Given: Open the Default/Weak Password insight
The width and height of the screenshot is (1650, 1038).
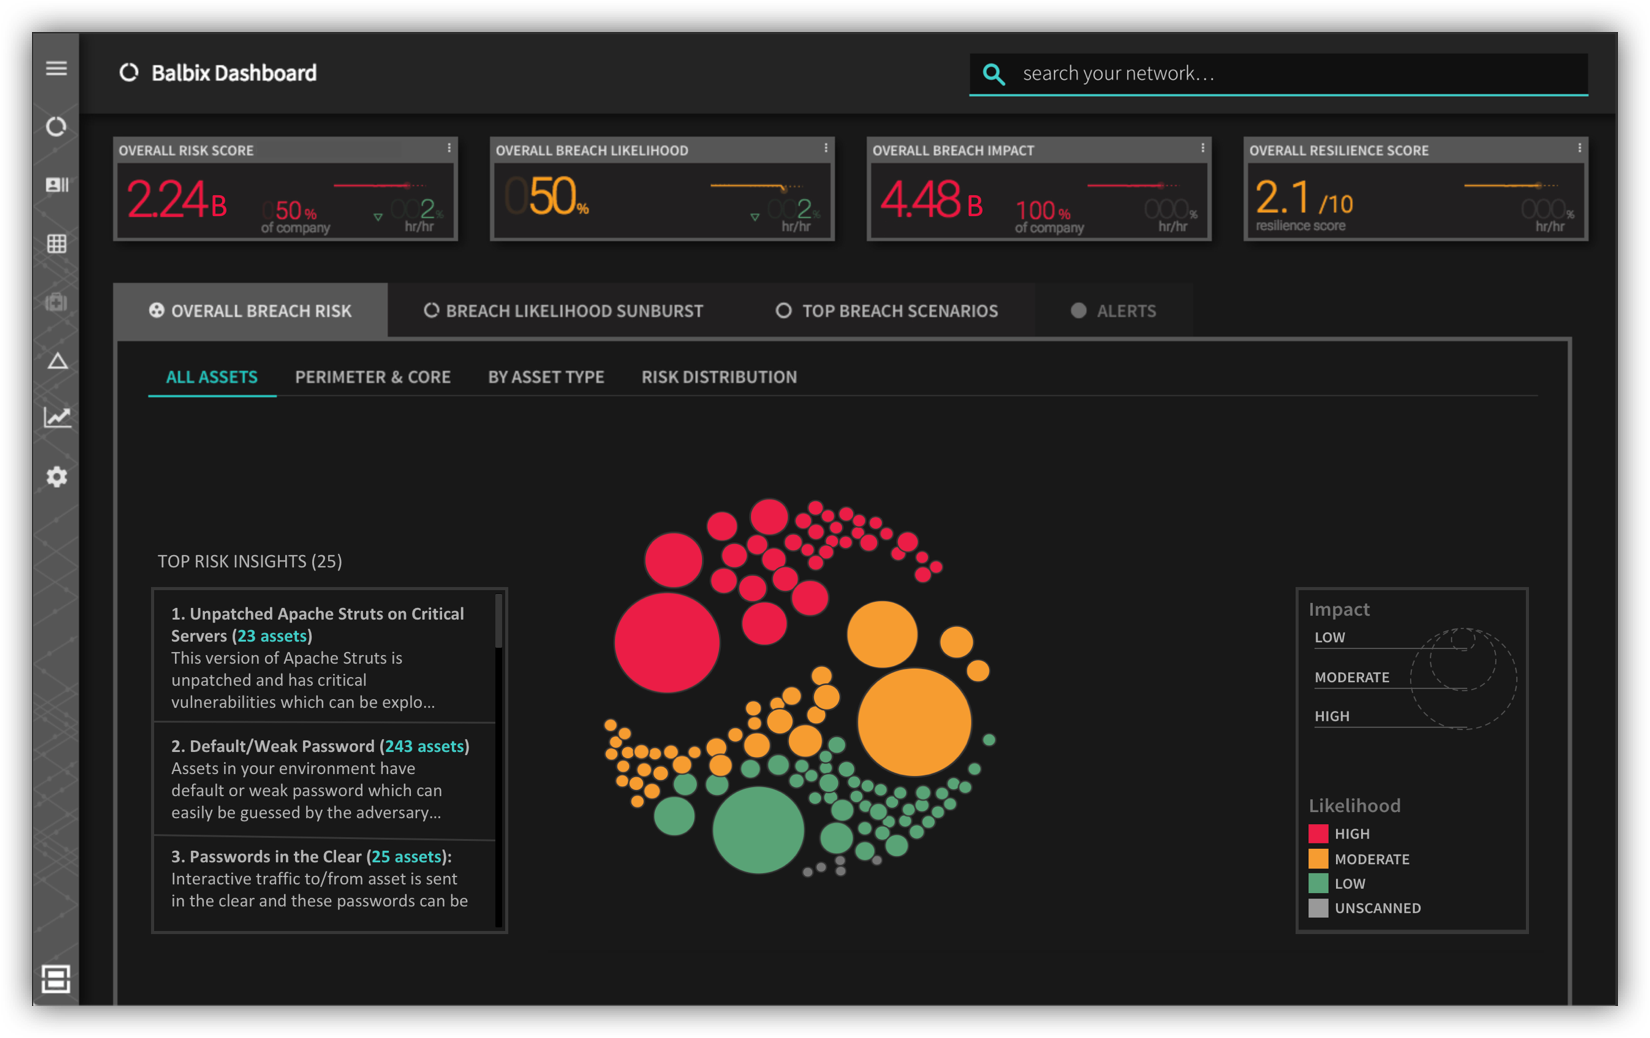Looking at the screenshot, I should click(x=324, y=779).
